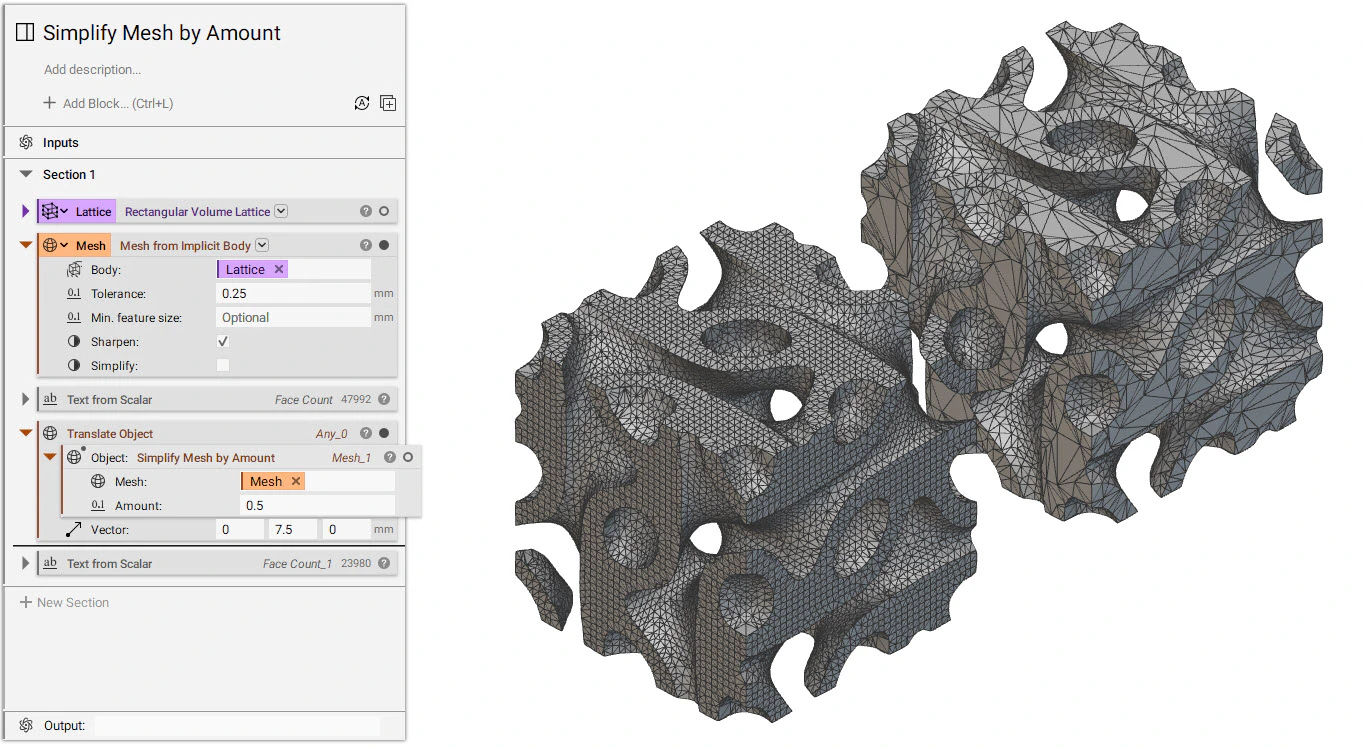Enable the Simplify checkbox

[x=222, y=365]
